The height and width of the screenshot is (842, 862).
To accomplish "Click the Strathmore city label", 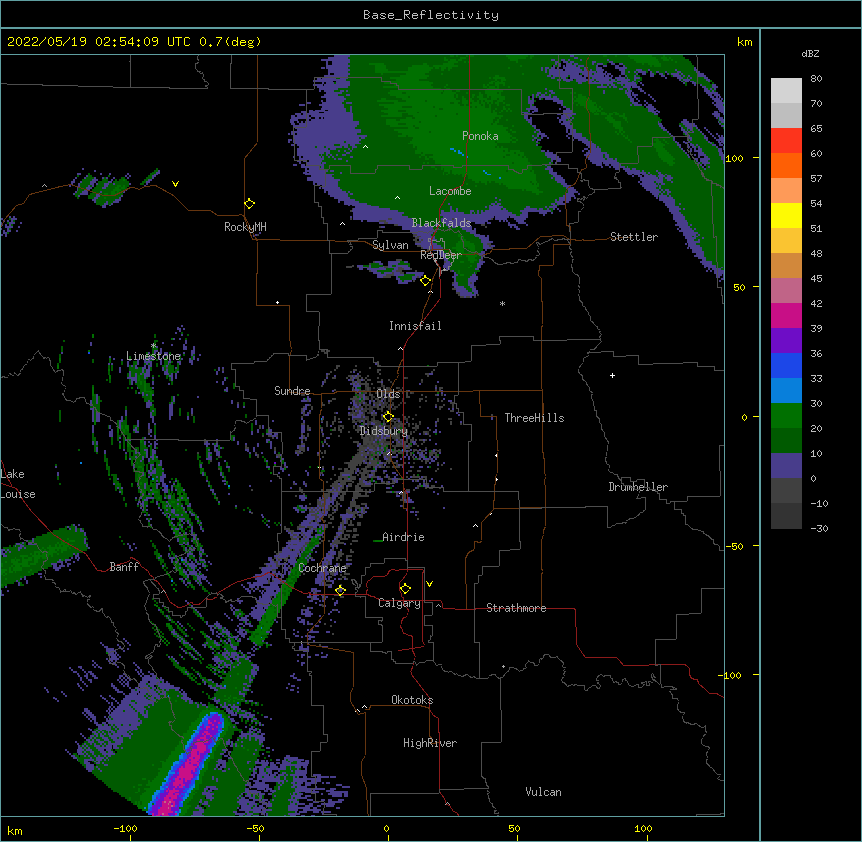I will (516, 607).
